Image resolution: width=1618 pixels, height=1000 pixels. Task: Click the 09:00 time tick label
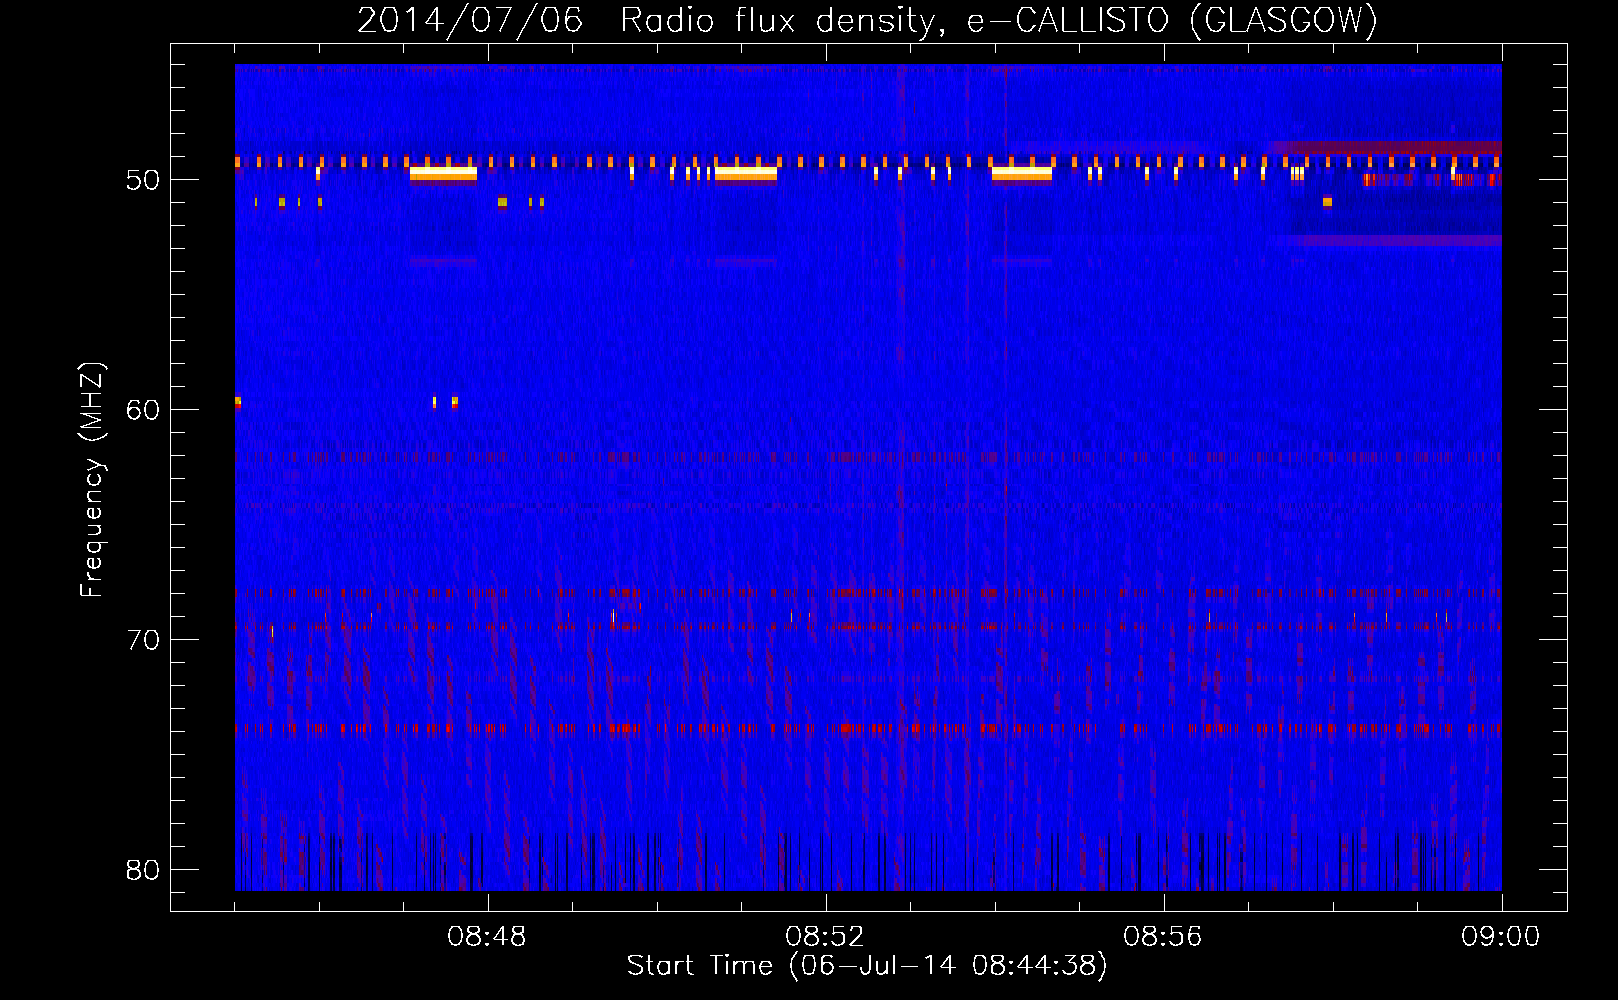coord(1501,937)
